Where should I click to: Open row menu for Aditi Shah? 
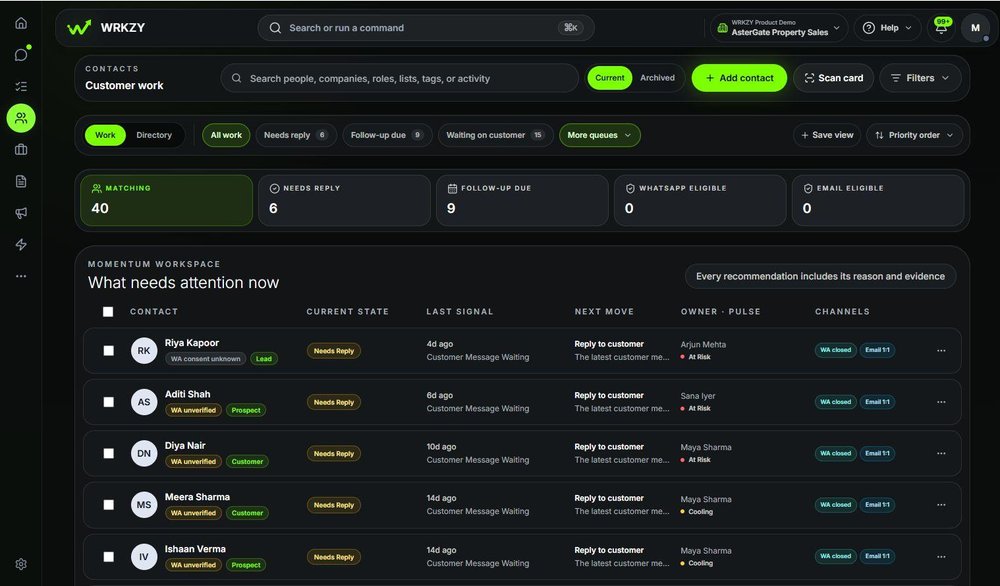click(x=941, y=402)
